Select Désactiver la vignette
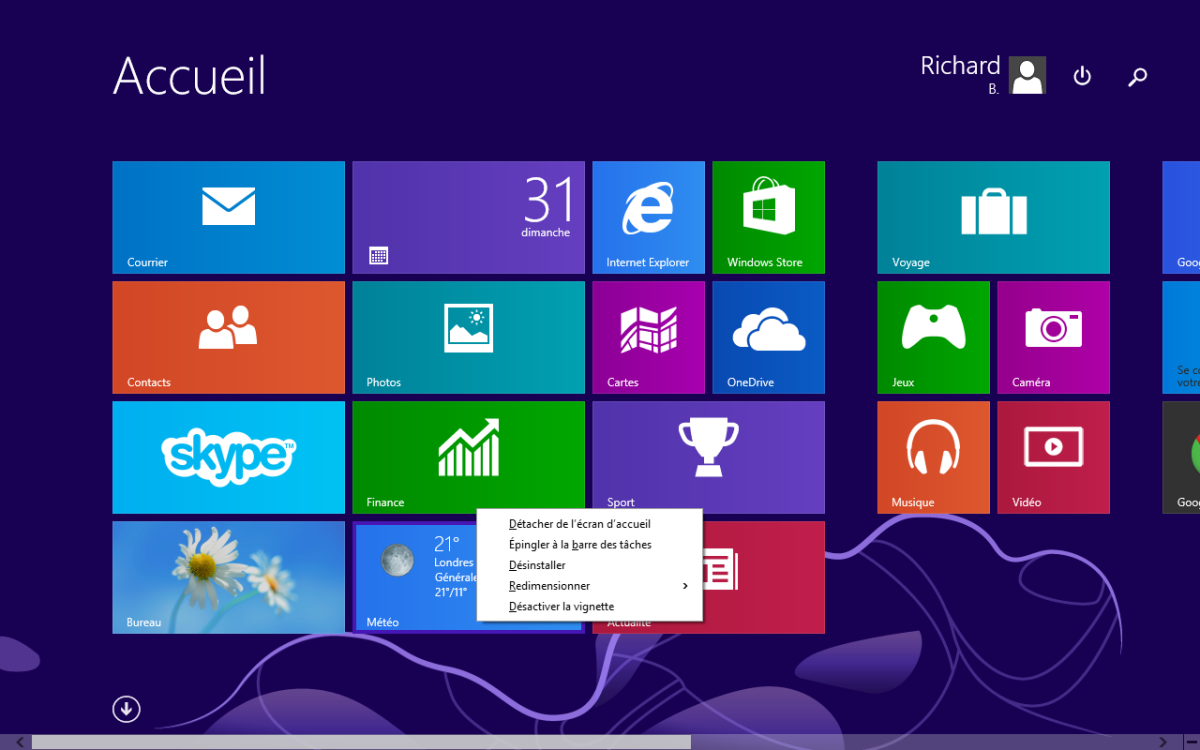 (589, 606)
